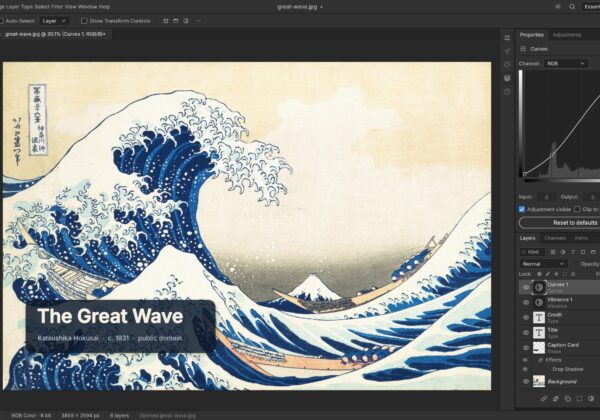This screenshot has height=420, width=600.
Task: Switch to the Paths tab
Action: [x=581, y=238]
